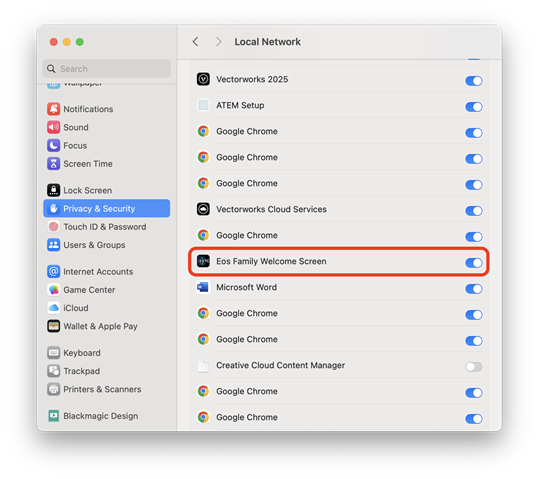
Task: Click the Screen Time hourglass icon
Action: (x=54, y=164)
